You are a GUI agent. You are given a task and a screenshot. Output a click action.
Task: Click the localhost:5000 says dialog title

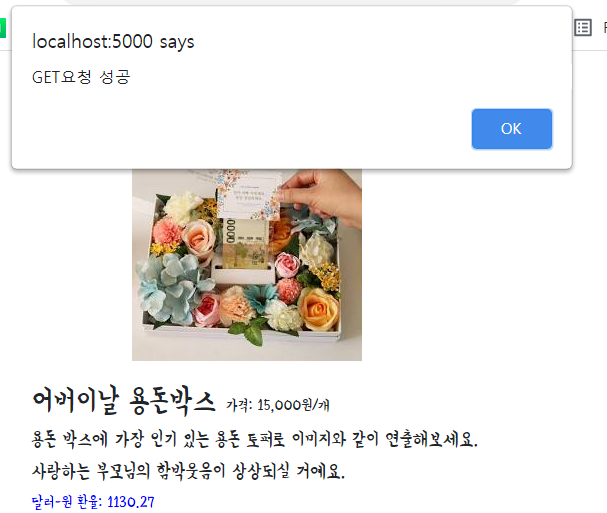pyautogui.click(x=113, y=41)
